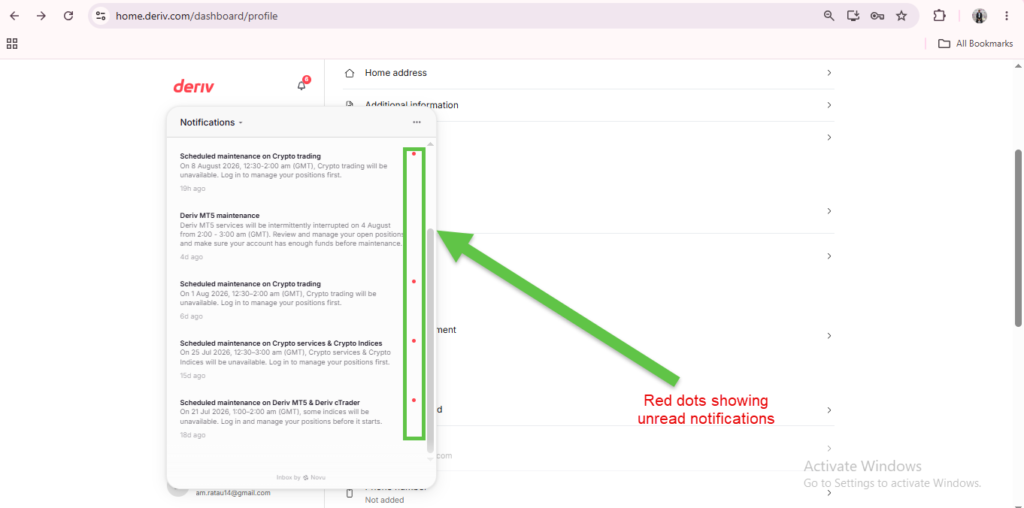The height and width of the screenshot is (508, 1024).
Task: Click the Novu link in inbox footer
Action: pyautogui.click(x=315, y=478)
